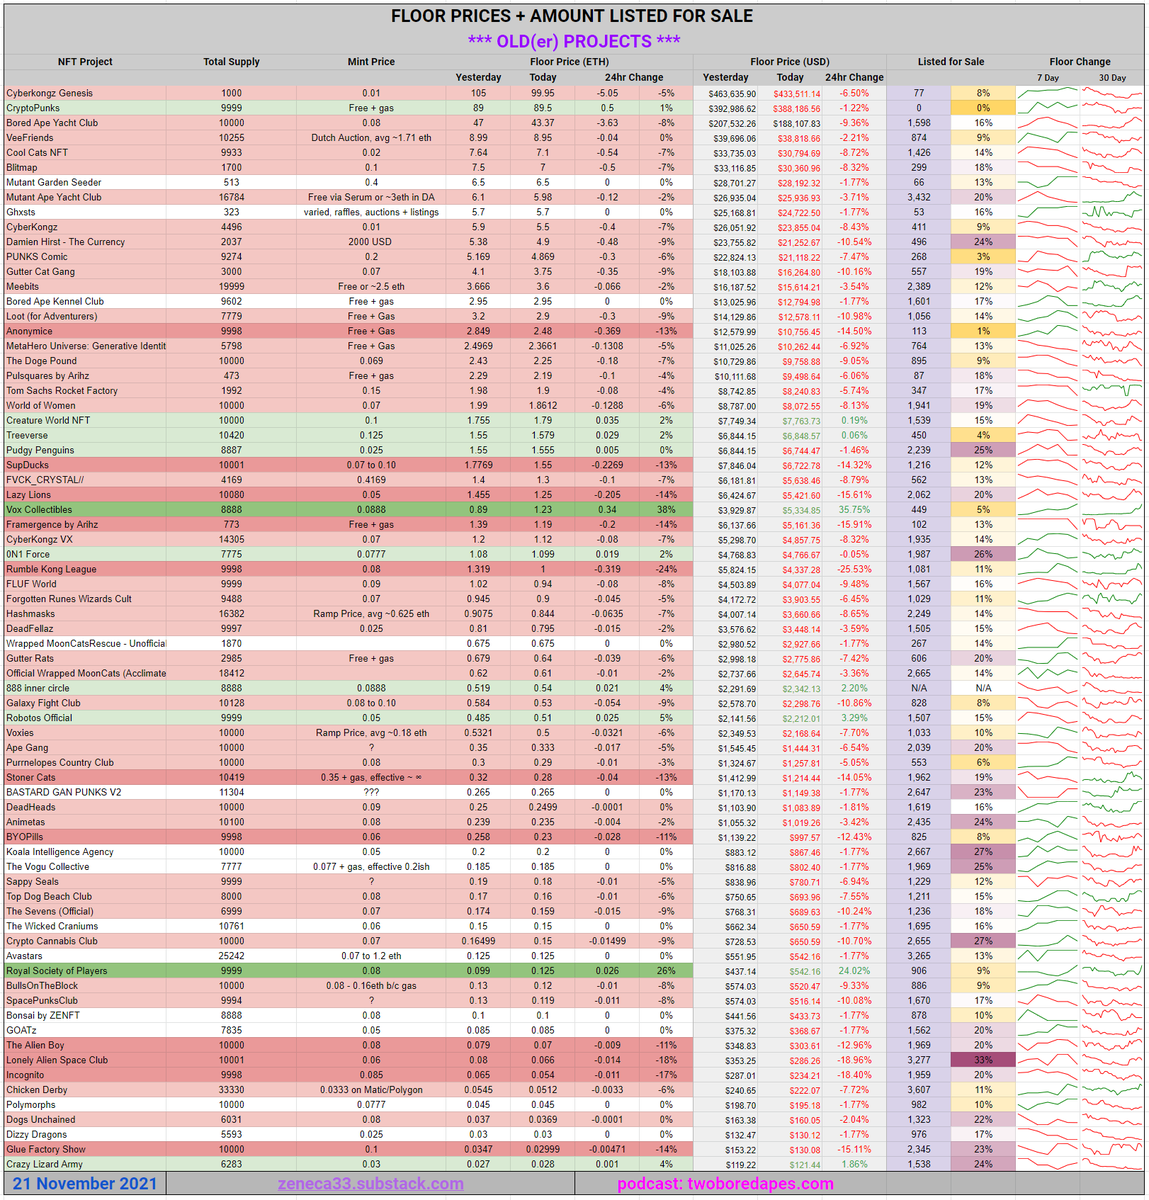Select the 2000 USD mint price cell
The width and height of the screenshot is (1149, 1200).
point(371,242)
